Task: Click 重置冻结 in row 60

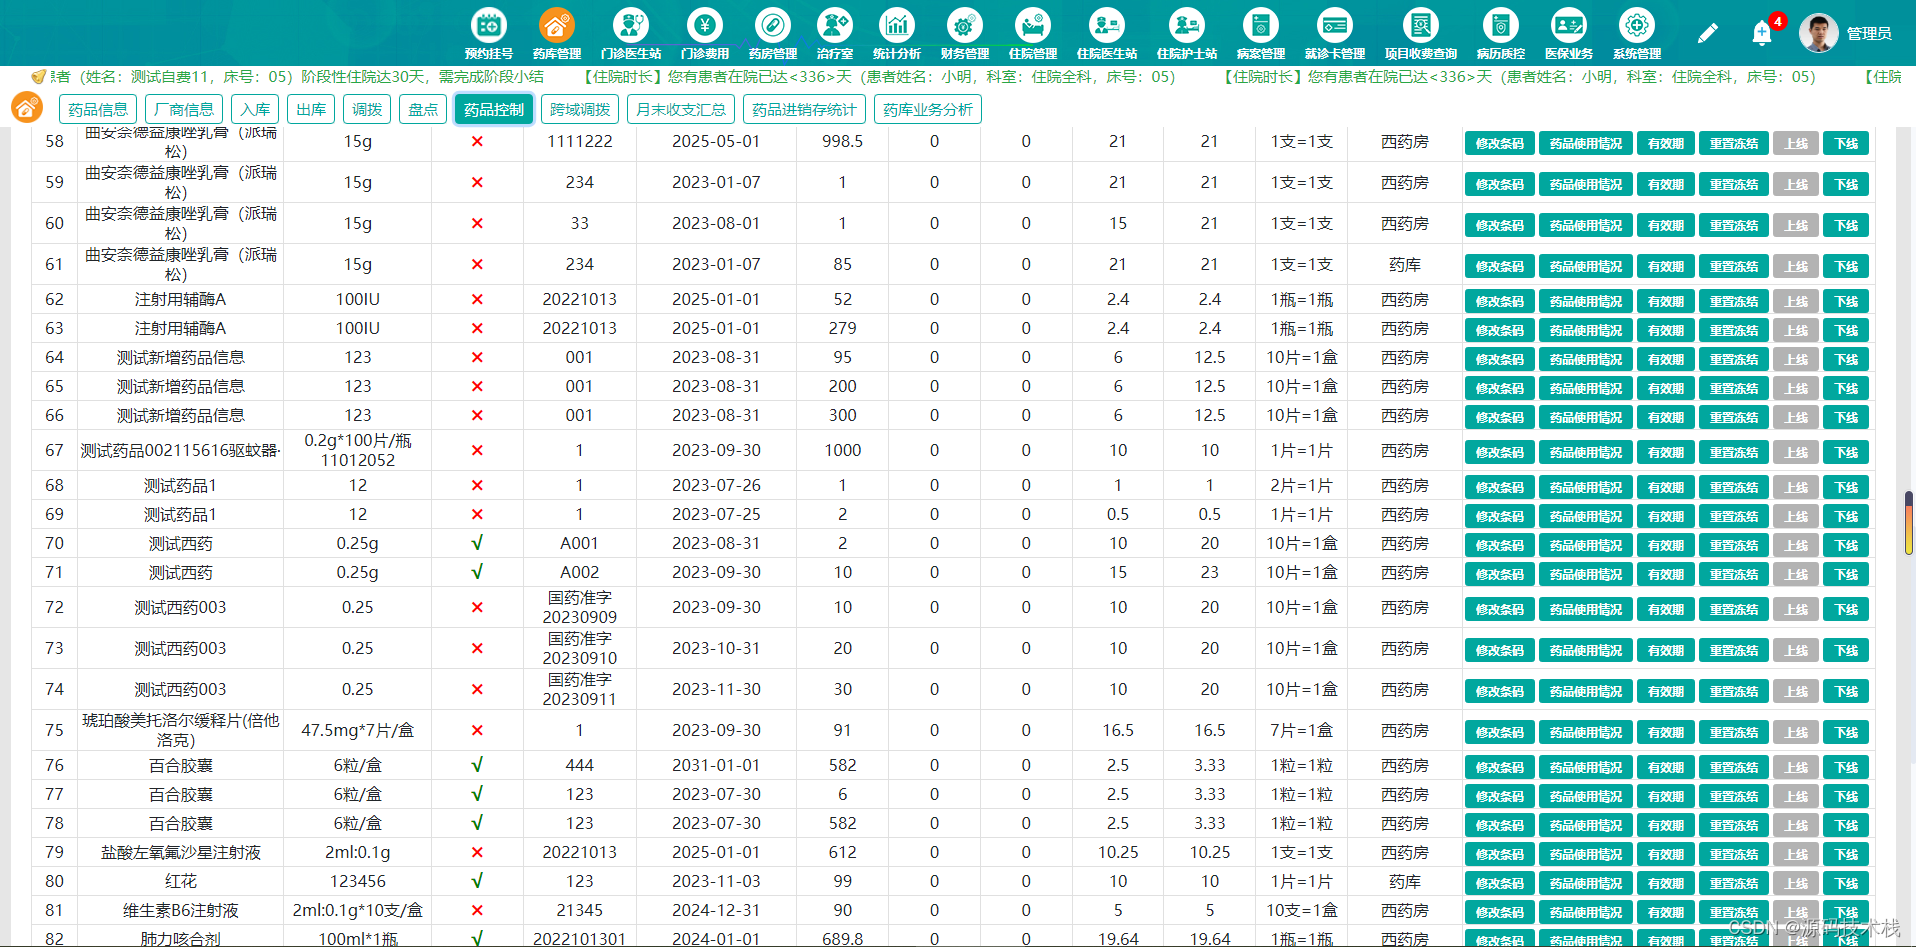Action: click(1734, 225)
